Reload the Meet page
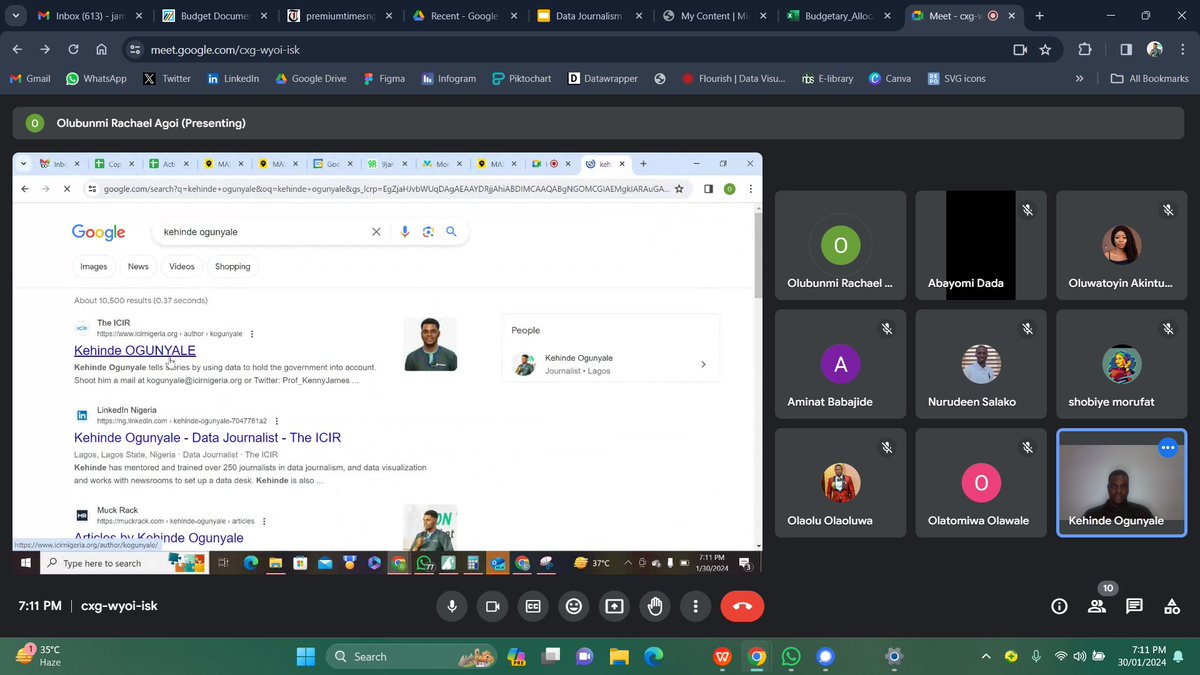1200x675 pixels. [x=74, y=49]
